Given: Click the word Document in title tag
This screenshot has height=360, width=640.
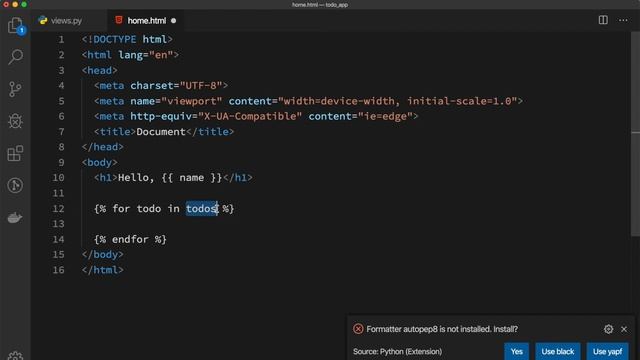Looking at the screenshot, I should (x=161, y=131).
